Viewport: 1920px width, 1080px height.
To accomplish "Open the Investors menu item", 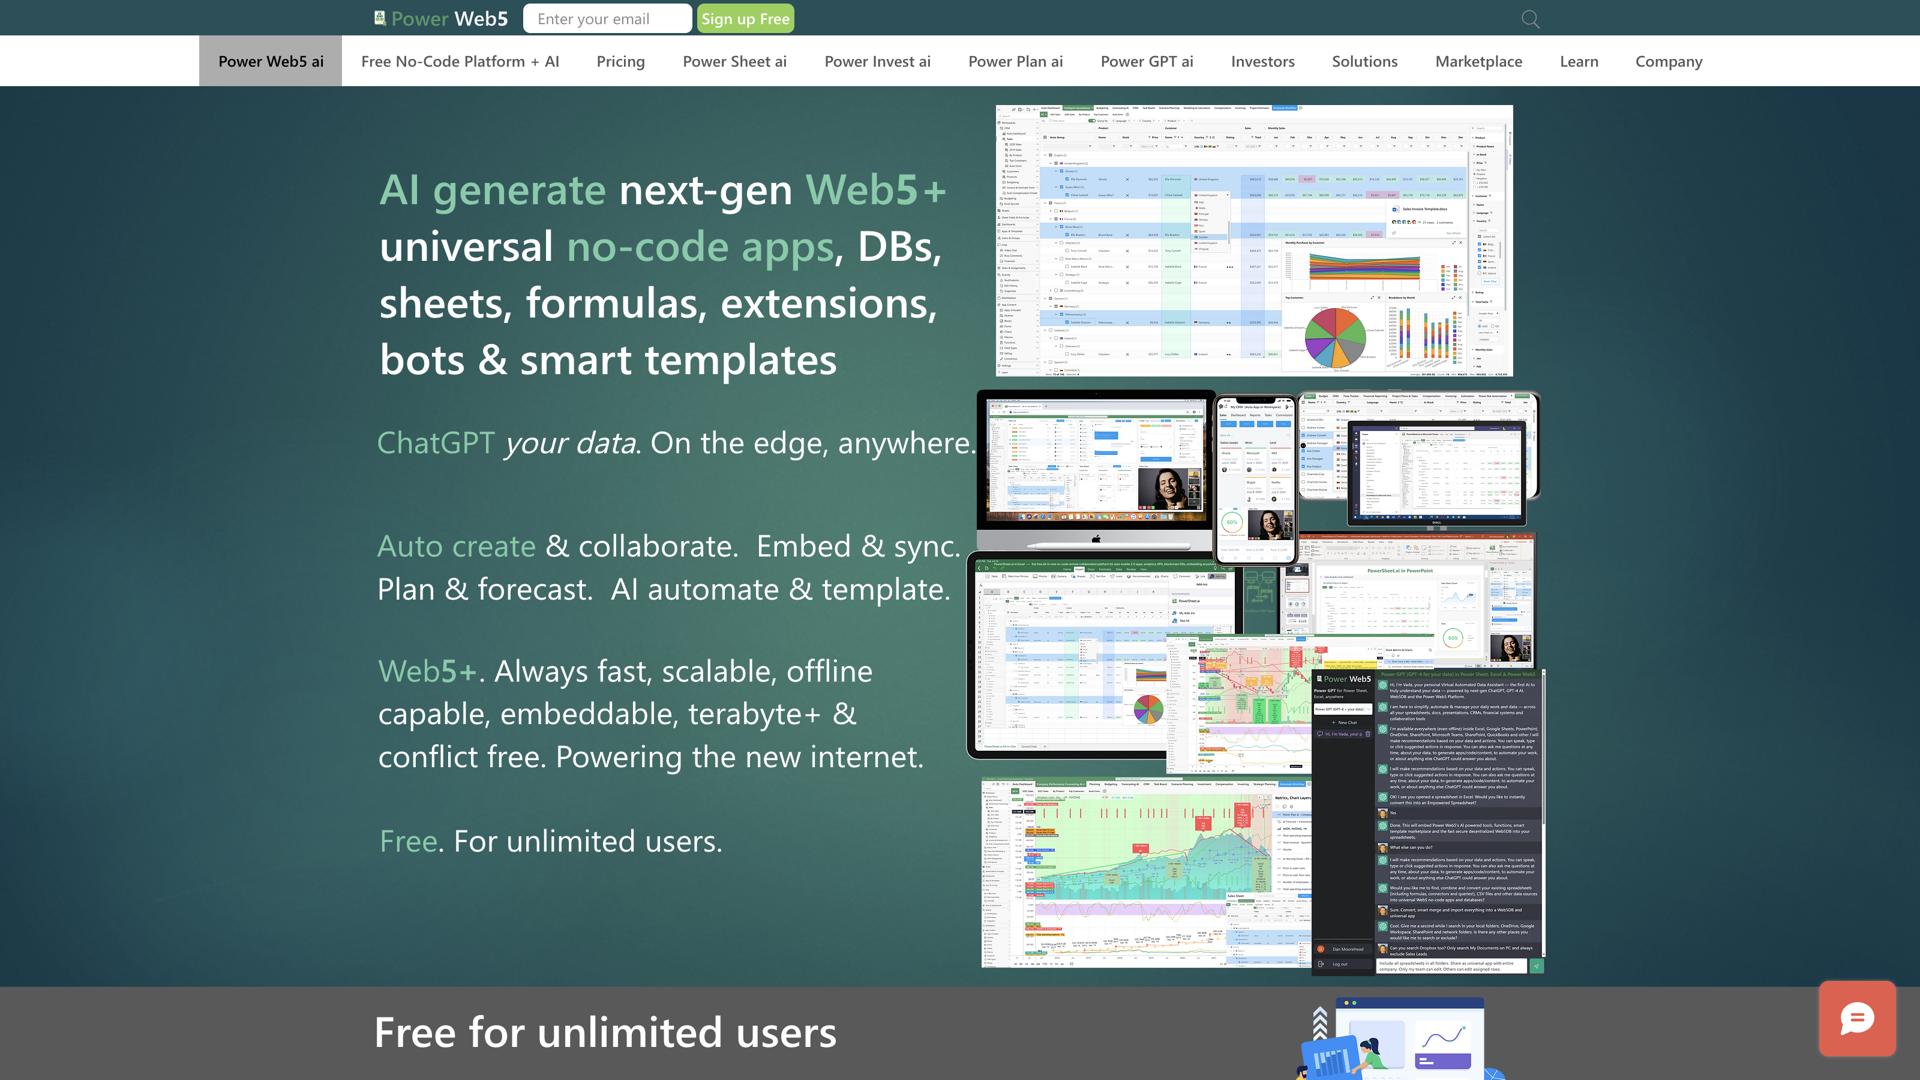I will pos(1262,61).
